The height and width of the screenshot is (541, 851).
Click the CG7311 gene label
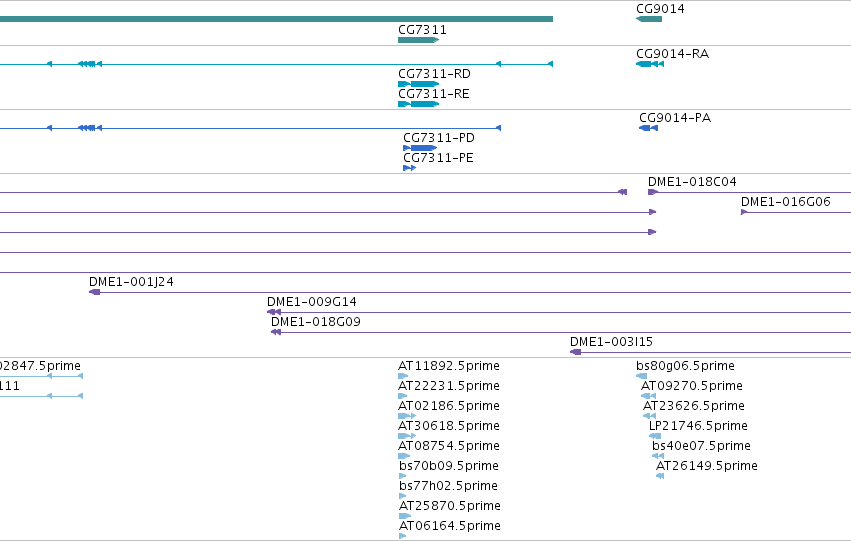click(422, 29)
